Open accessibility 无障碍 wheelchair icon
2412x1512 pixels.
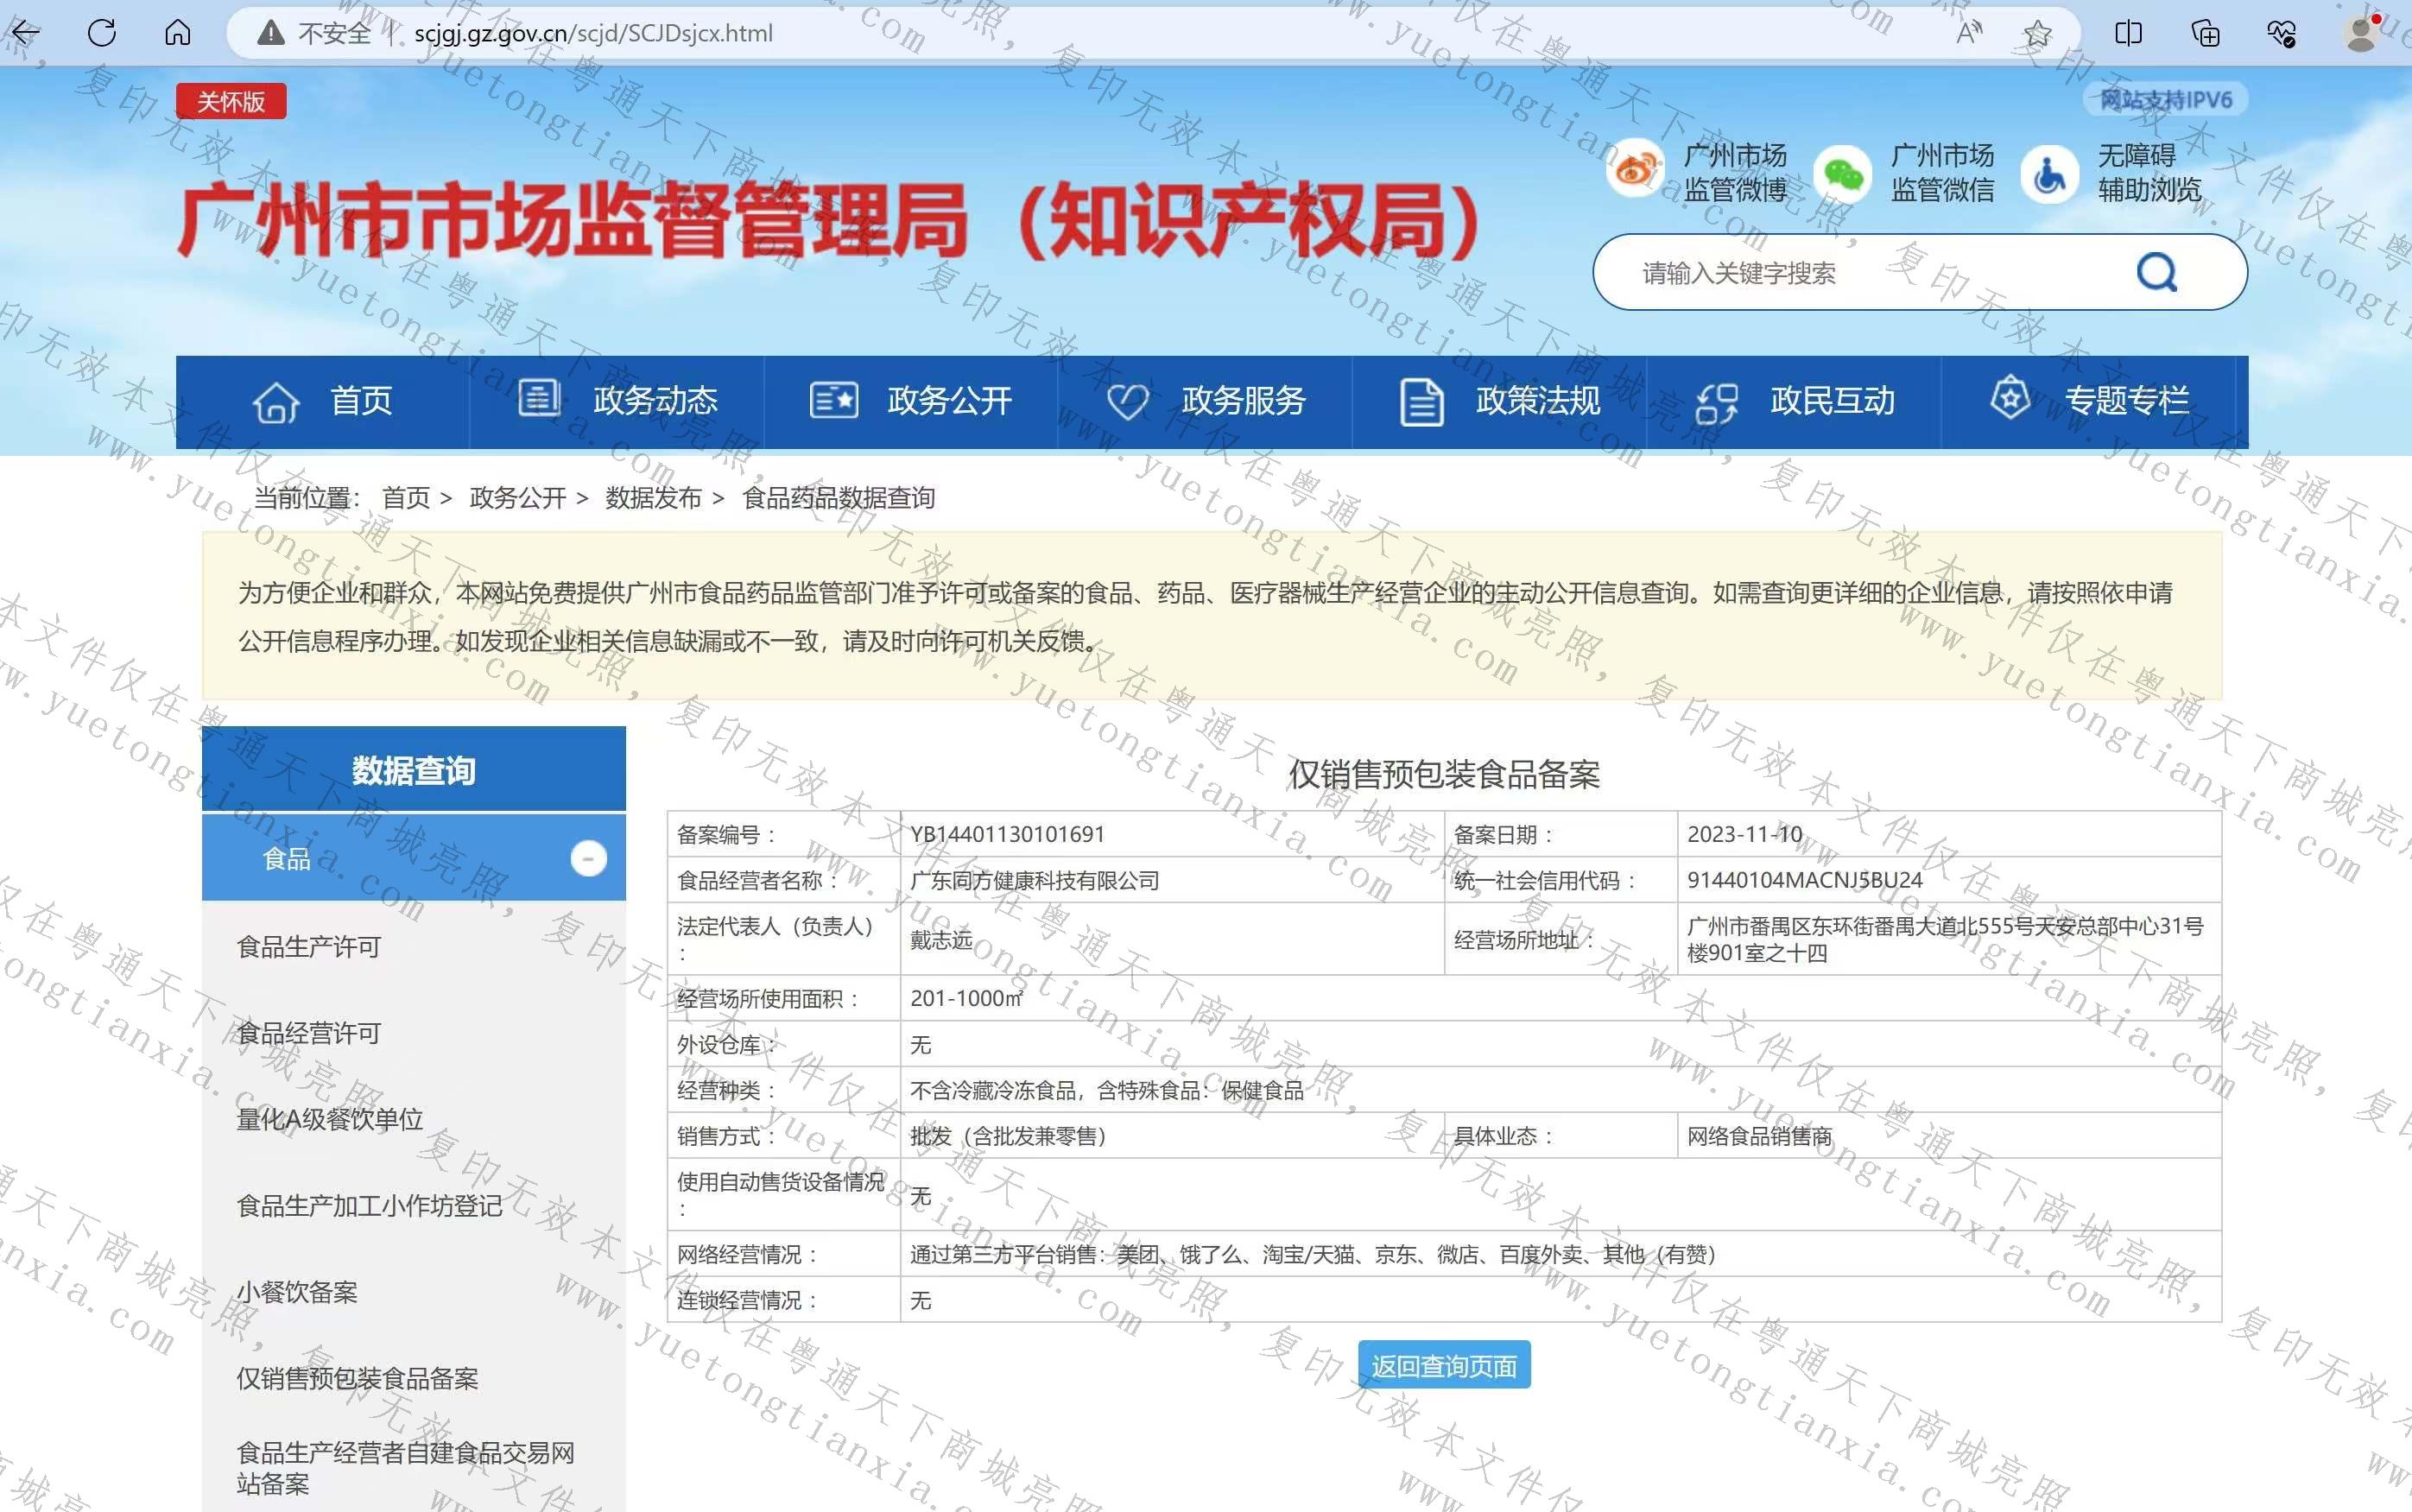tap(2050, 174)
